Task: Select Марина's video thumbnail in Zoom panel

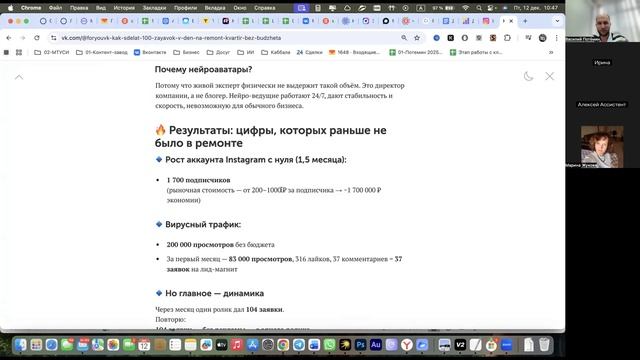Action: pos(602,147)
